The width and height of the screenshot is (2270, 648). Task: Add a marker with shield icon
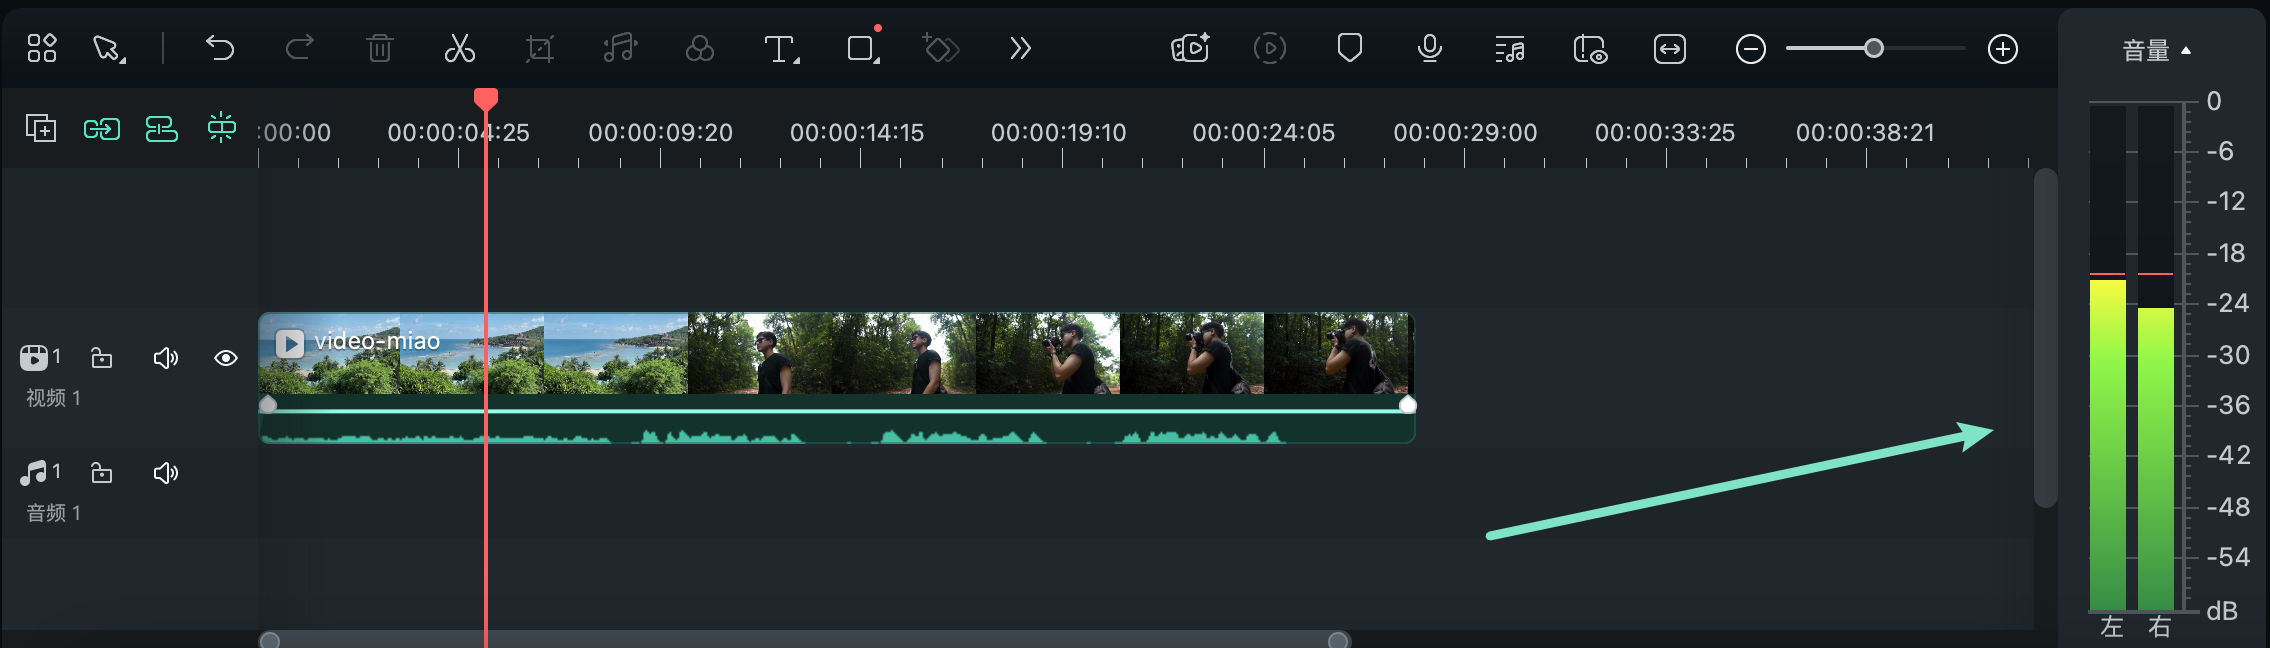(x=1350, y=48)
